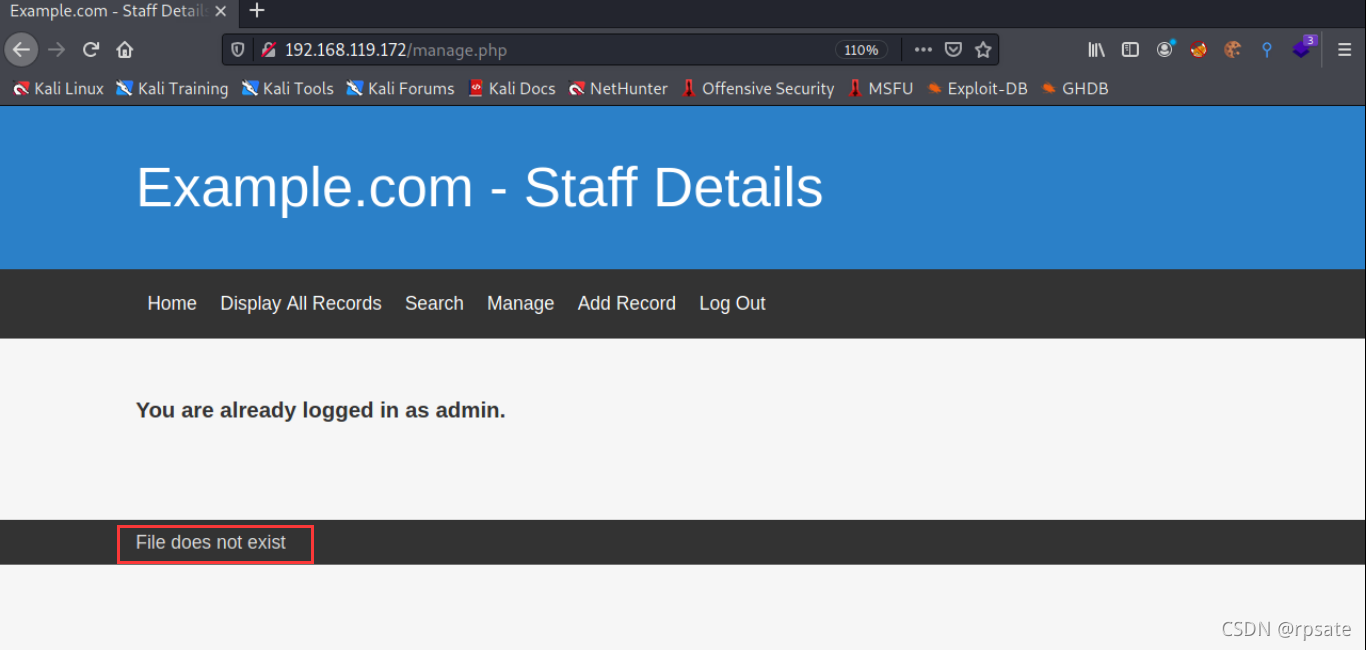Open the Firefox hamburger menu
Screen dimensions: 1366x650
coord(1345,49)
